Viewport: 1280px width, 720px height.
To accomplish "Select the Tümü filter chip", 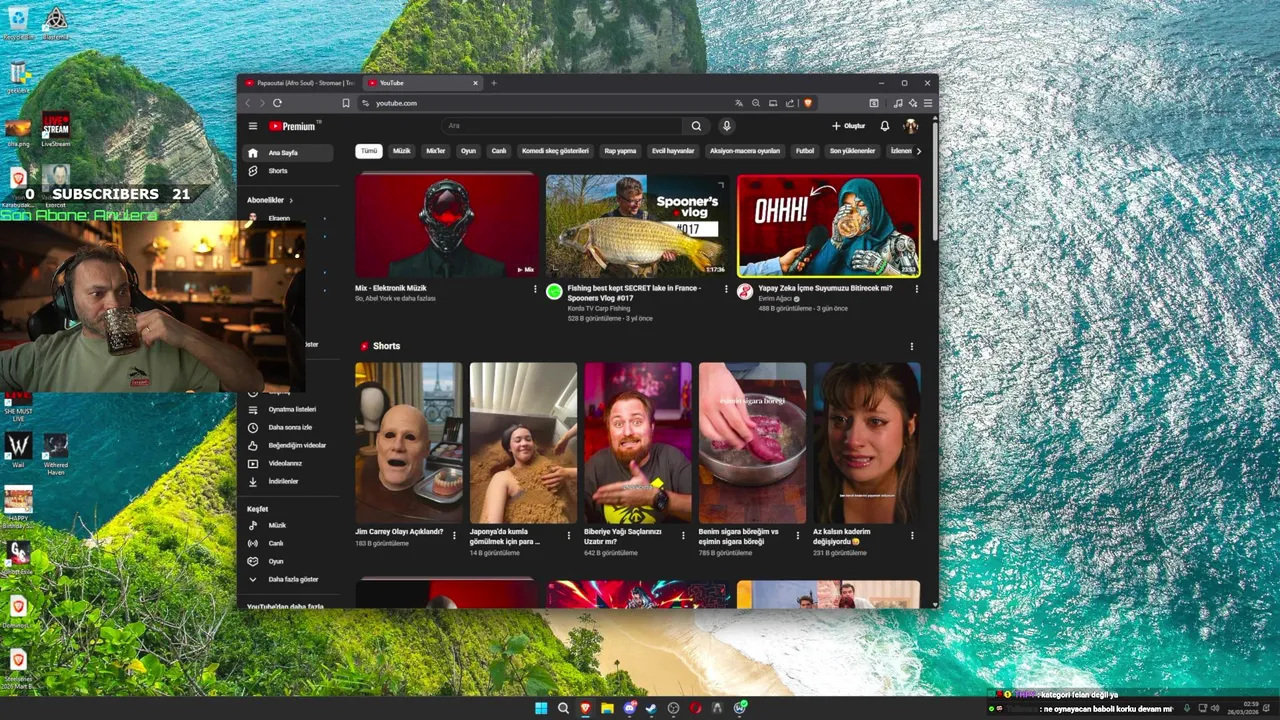I will [x=369, y=151].
